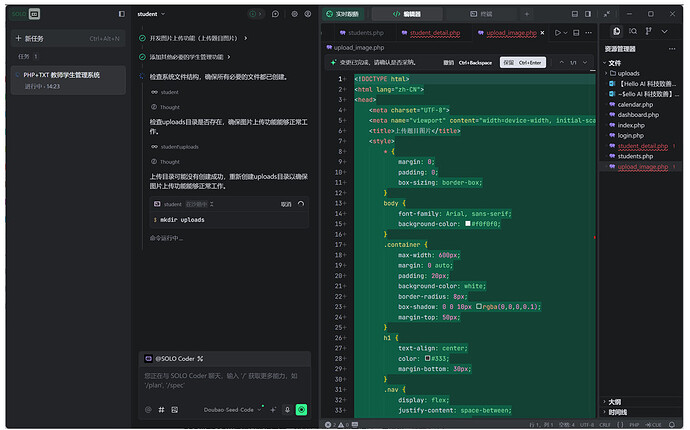The height and width of the screenshot is (430, 690).
Task: Expand the uploads folder in file tree
Action: tap(627, 73)
